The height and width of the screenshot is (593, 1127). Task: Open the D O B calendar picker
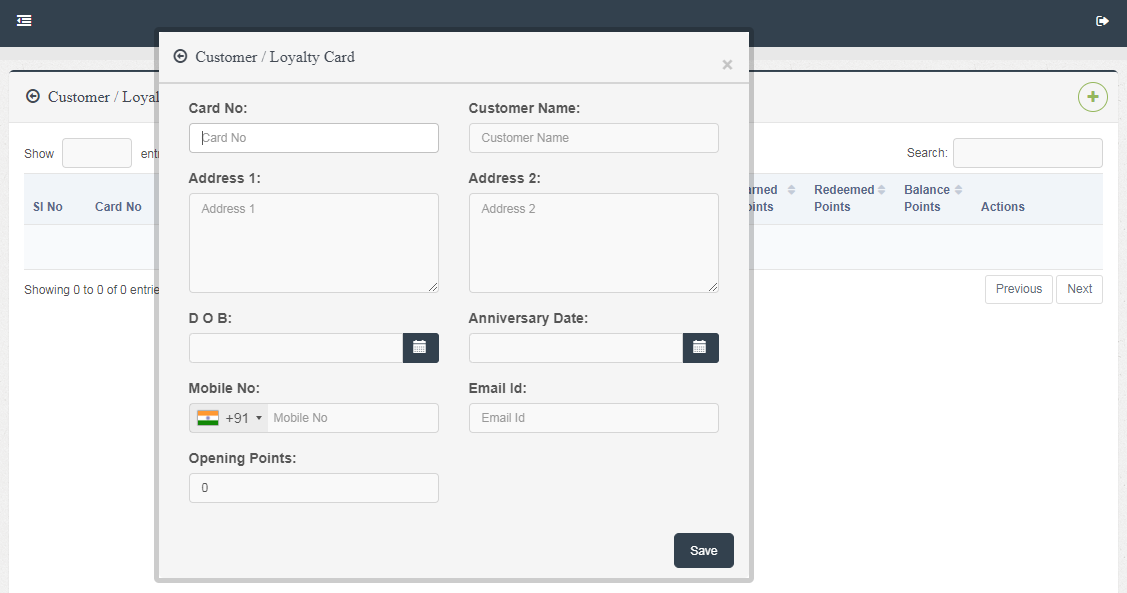420,348
